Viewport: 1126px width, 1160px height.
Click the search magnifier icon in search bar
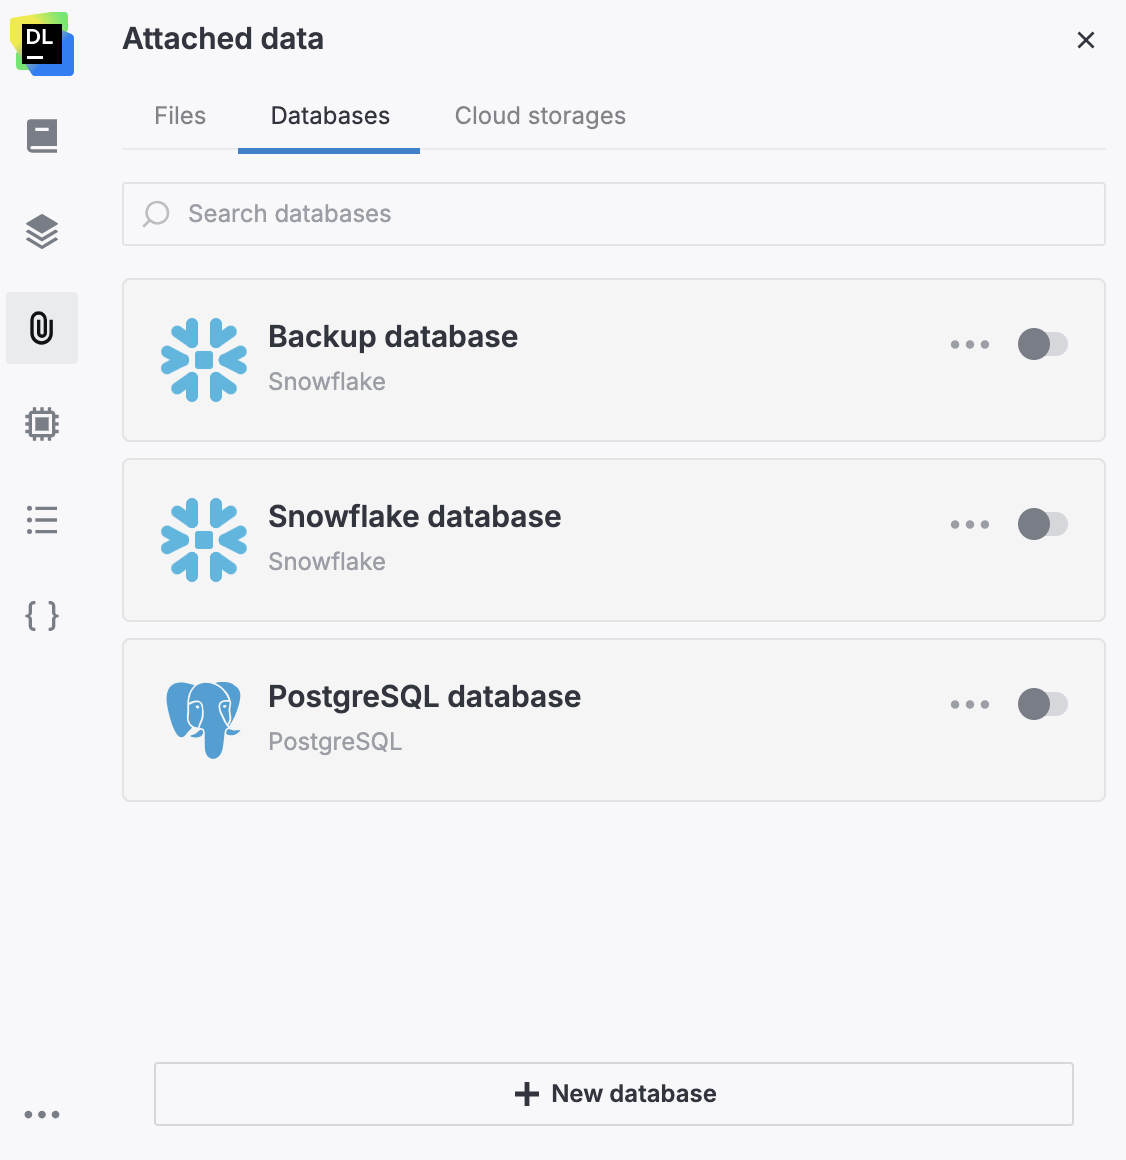coord(156,214)
